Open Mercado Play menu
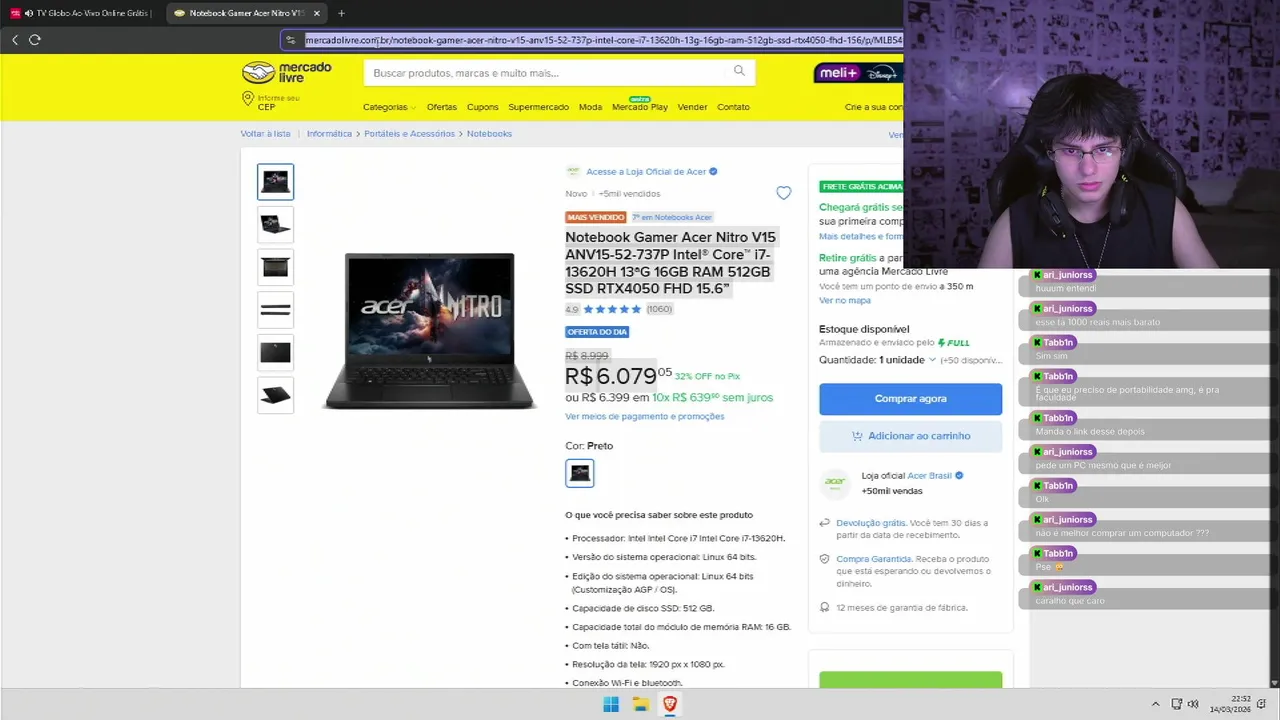The height and width of the screenshot is (720, 1280). (640, 106)
